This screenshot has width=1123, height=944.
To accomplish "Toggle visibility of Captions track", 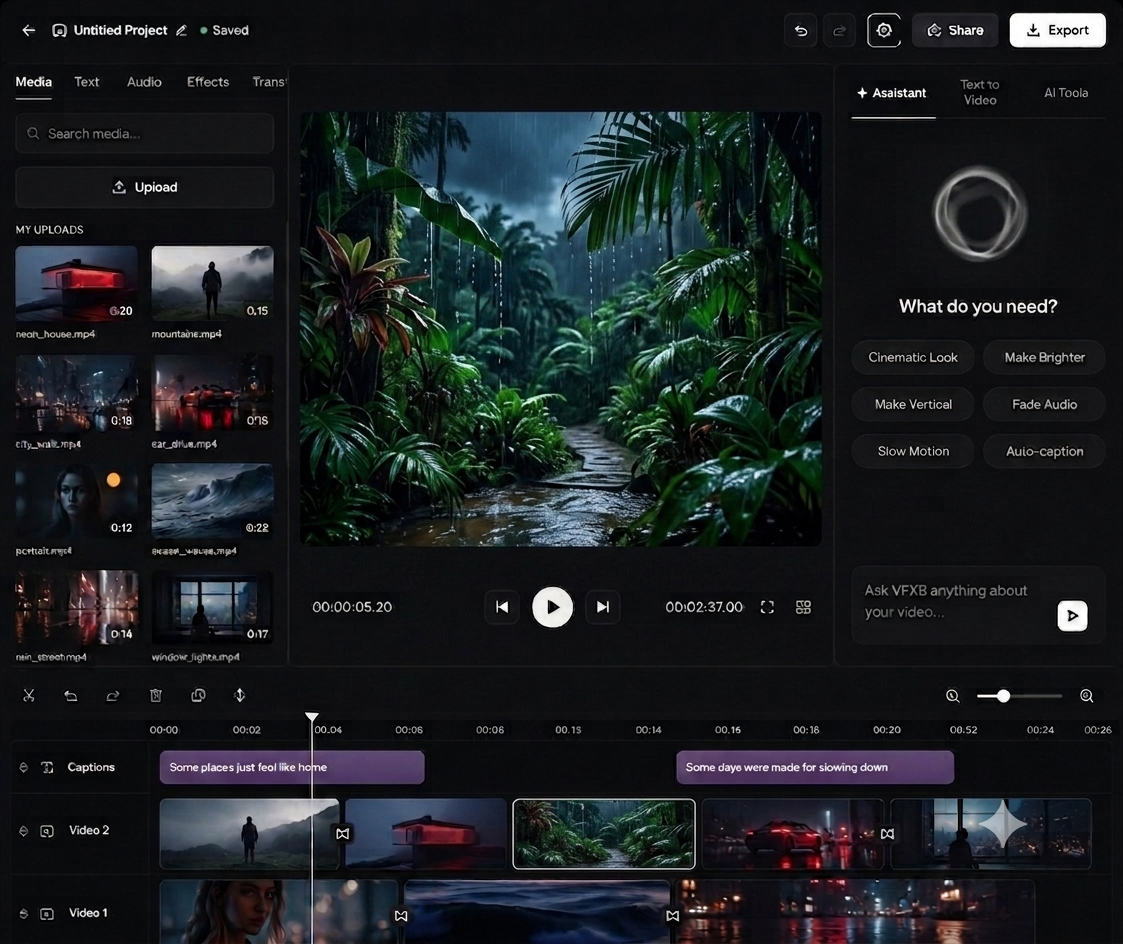I will (24, 767).
